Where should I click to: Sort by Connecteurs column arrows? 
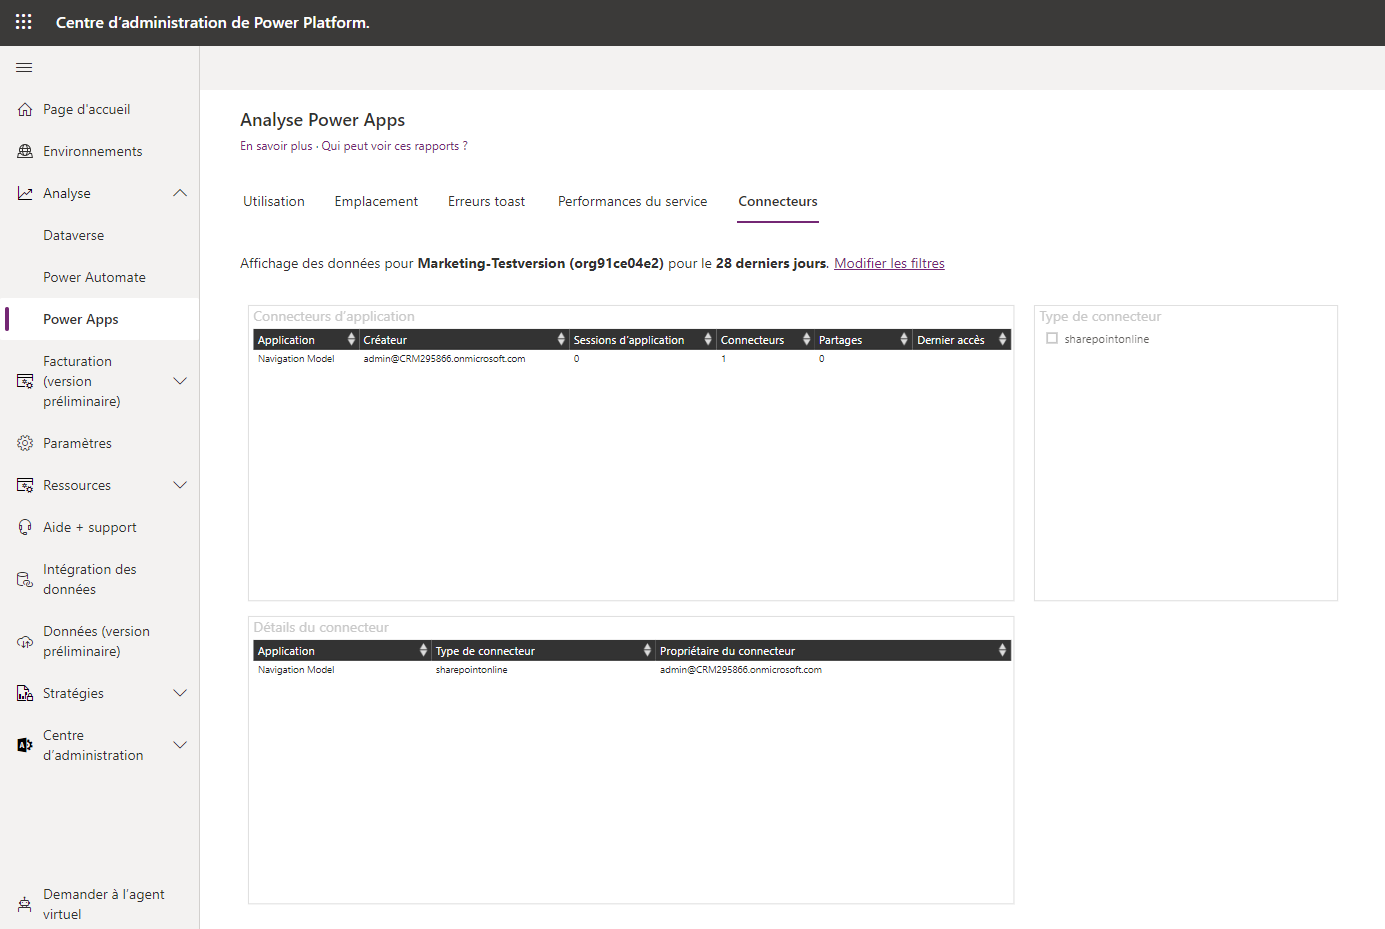click(806, 340)
